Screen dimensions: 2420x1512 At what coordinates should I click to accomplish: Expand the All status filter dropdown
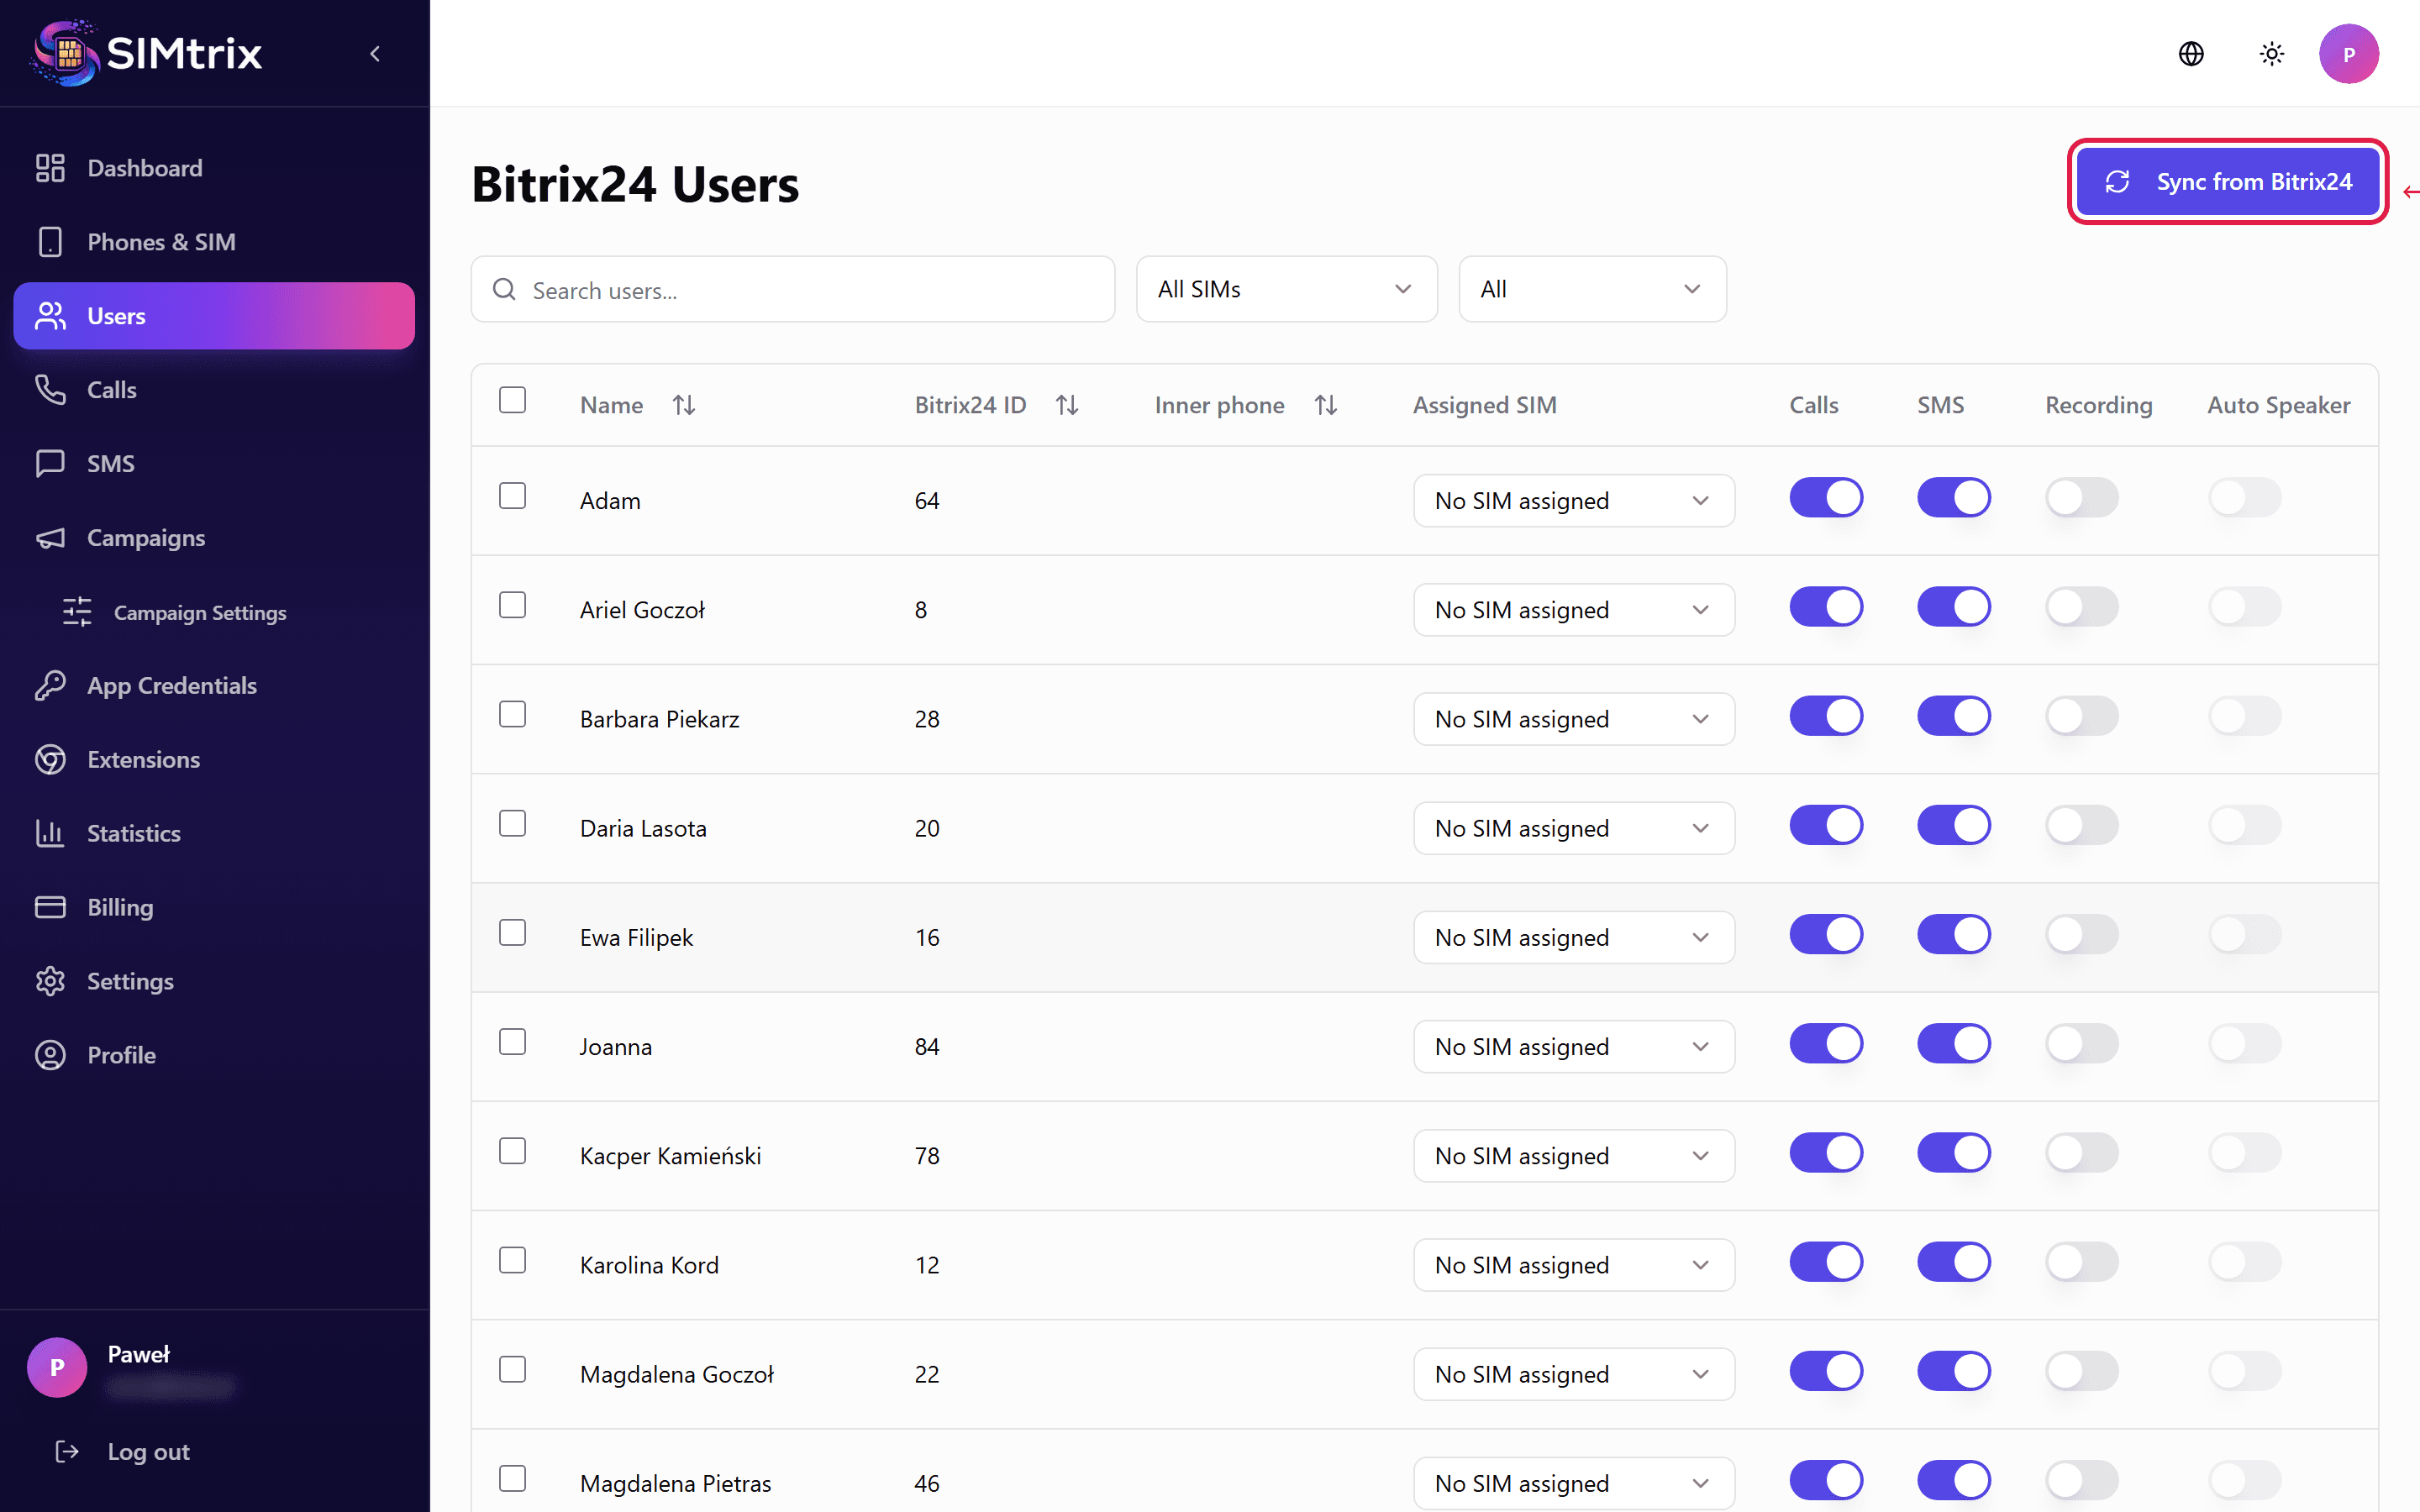point(1591,289)
